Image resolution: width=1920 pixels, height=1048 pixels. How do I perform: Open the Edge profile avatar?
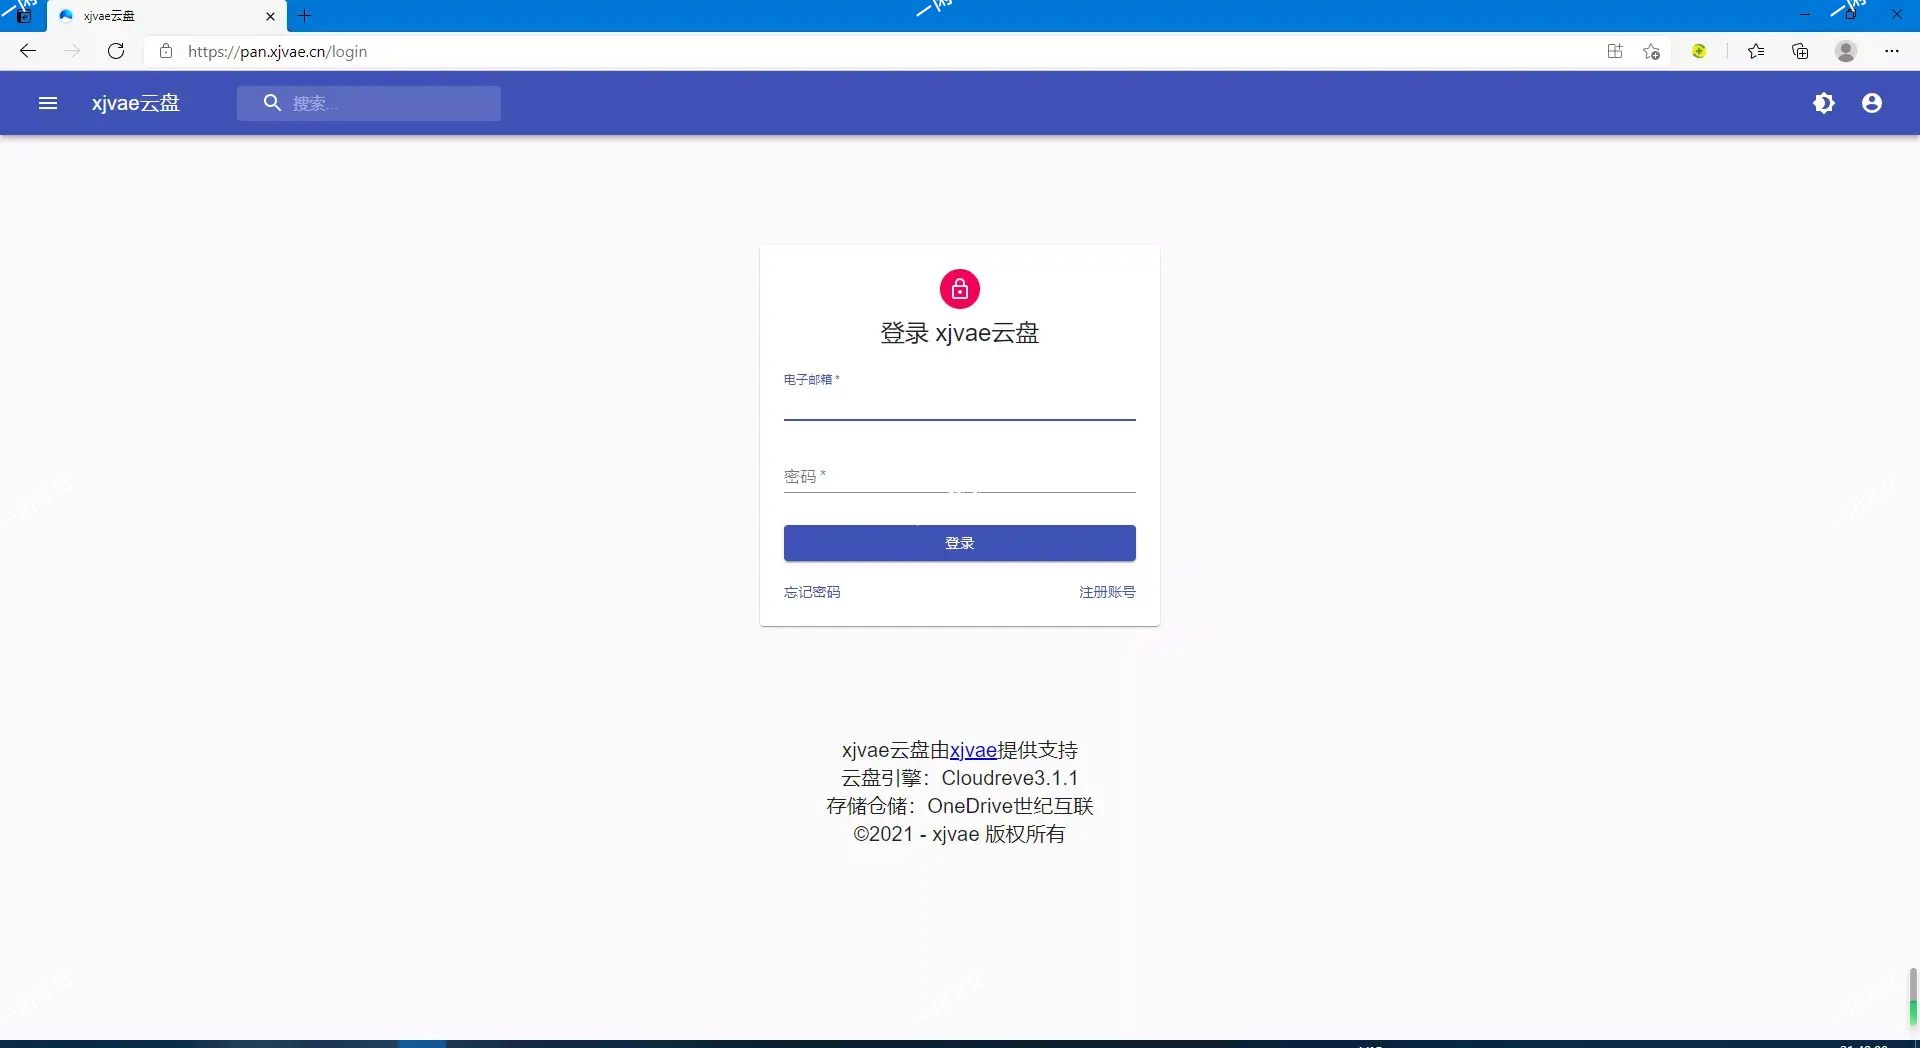click(1845, 51)
